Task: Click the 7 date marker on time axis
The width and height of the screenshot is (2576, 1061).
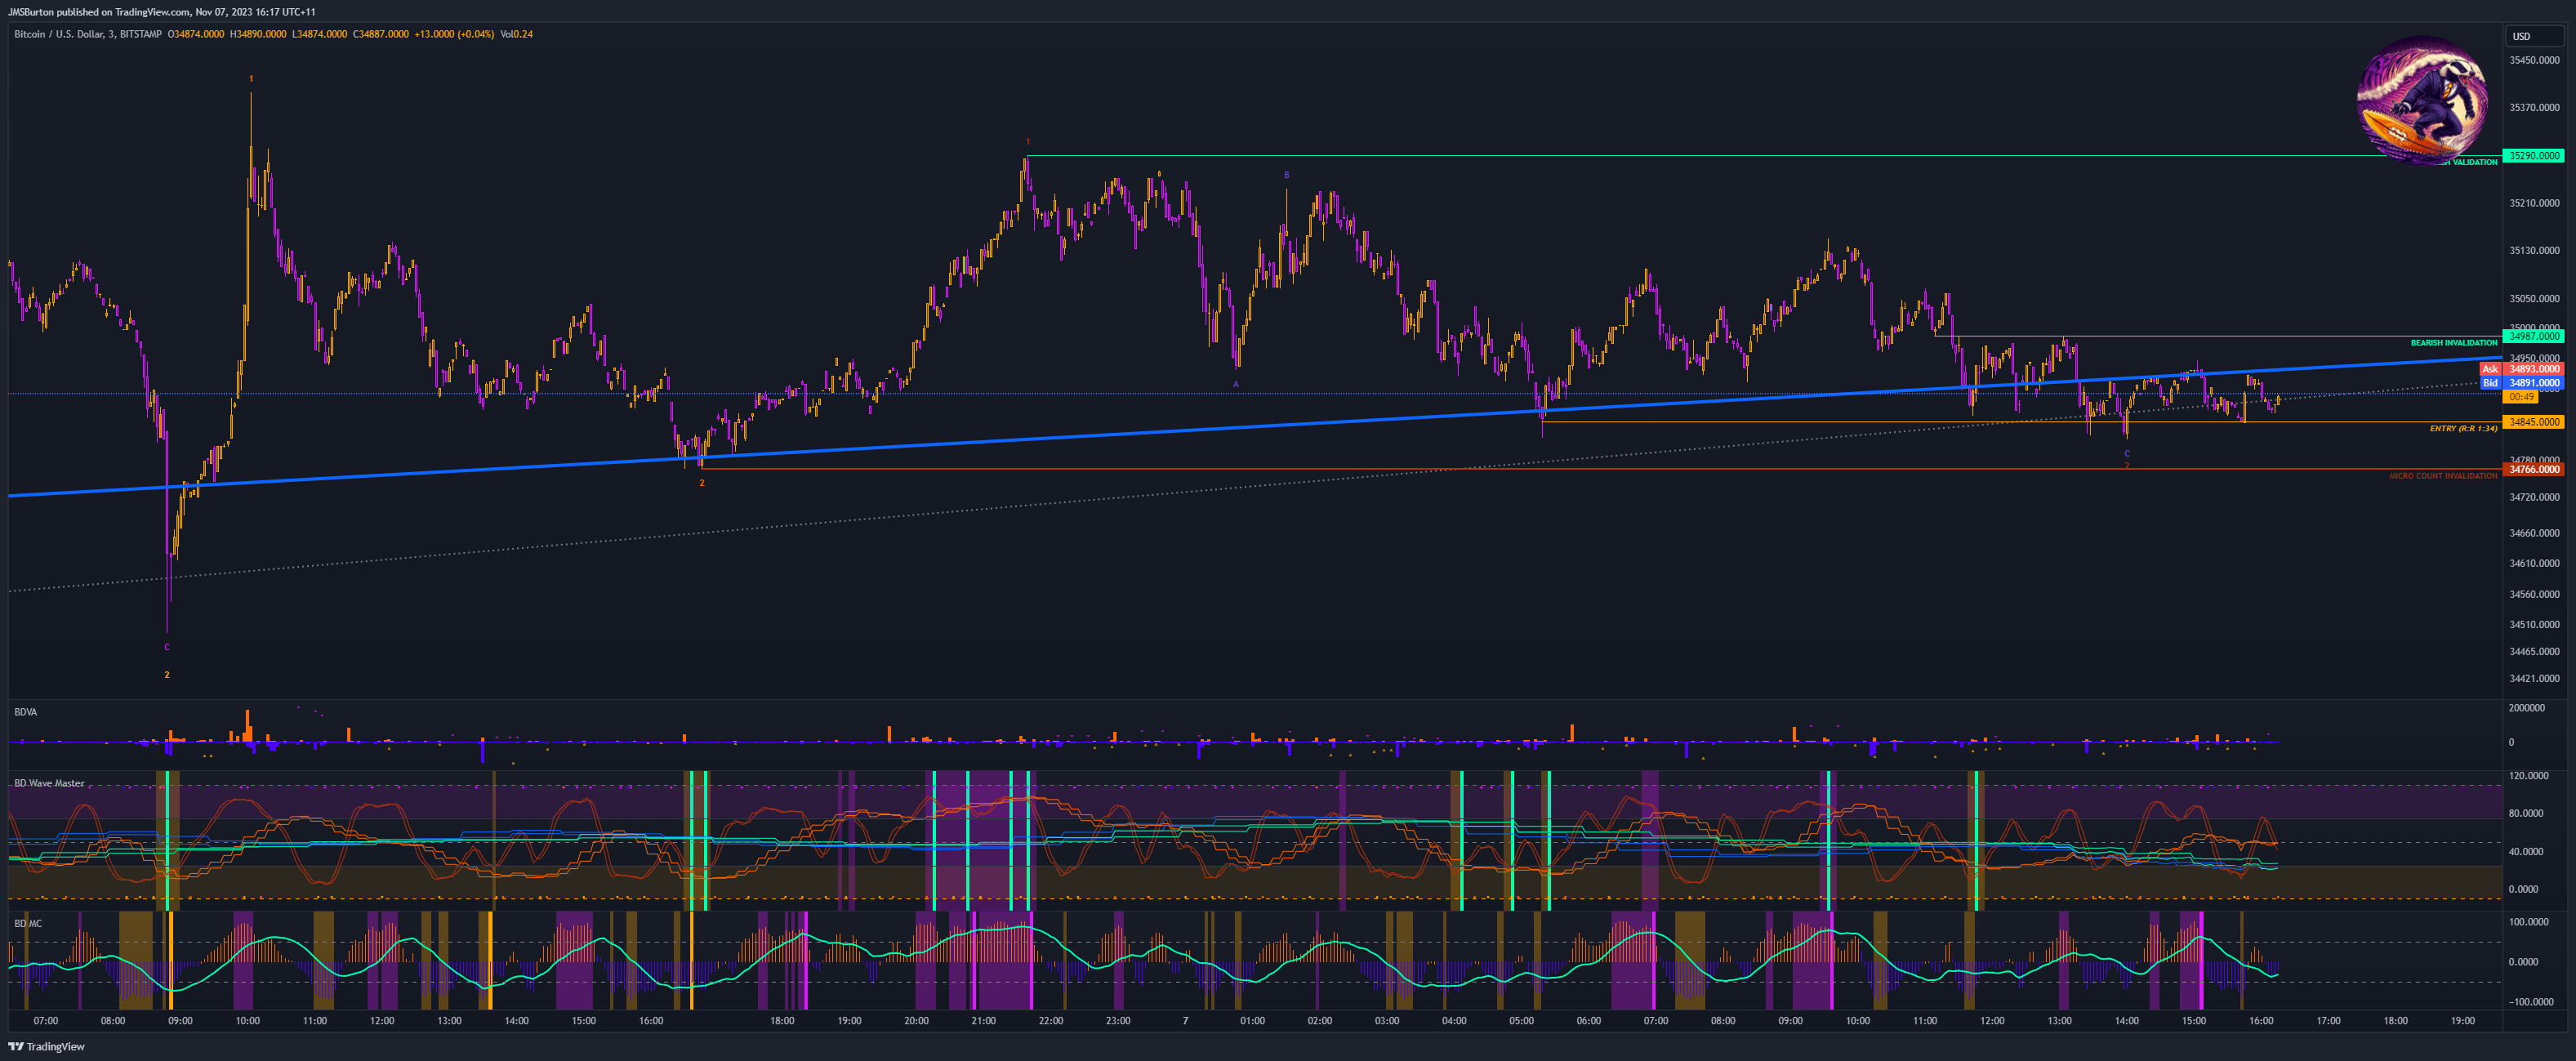Action: coord(1185,1021)
